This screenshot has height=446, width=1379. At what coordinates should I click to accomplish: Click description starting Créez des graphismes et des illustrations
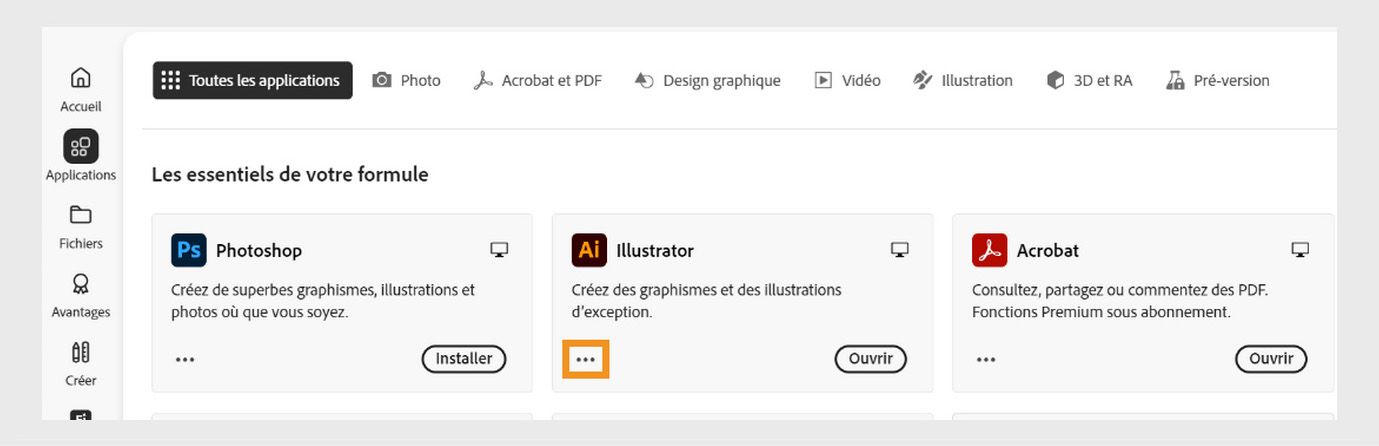pyautogui.click(x=707, y=301)
